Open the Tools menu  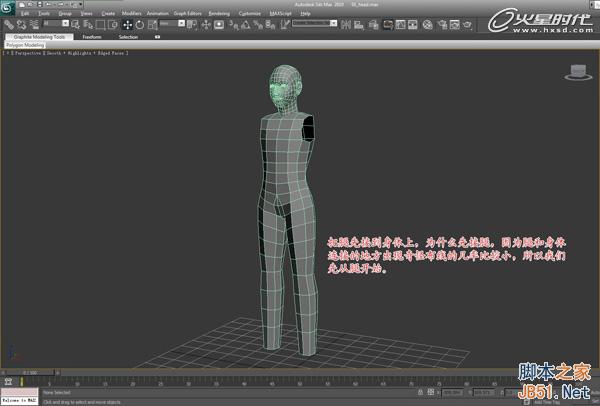click(x=44, y=13)
